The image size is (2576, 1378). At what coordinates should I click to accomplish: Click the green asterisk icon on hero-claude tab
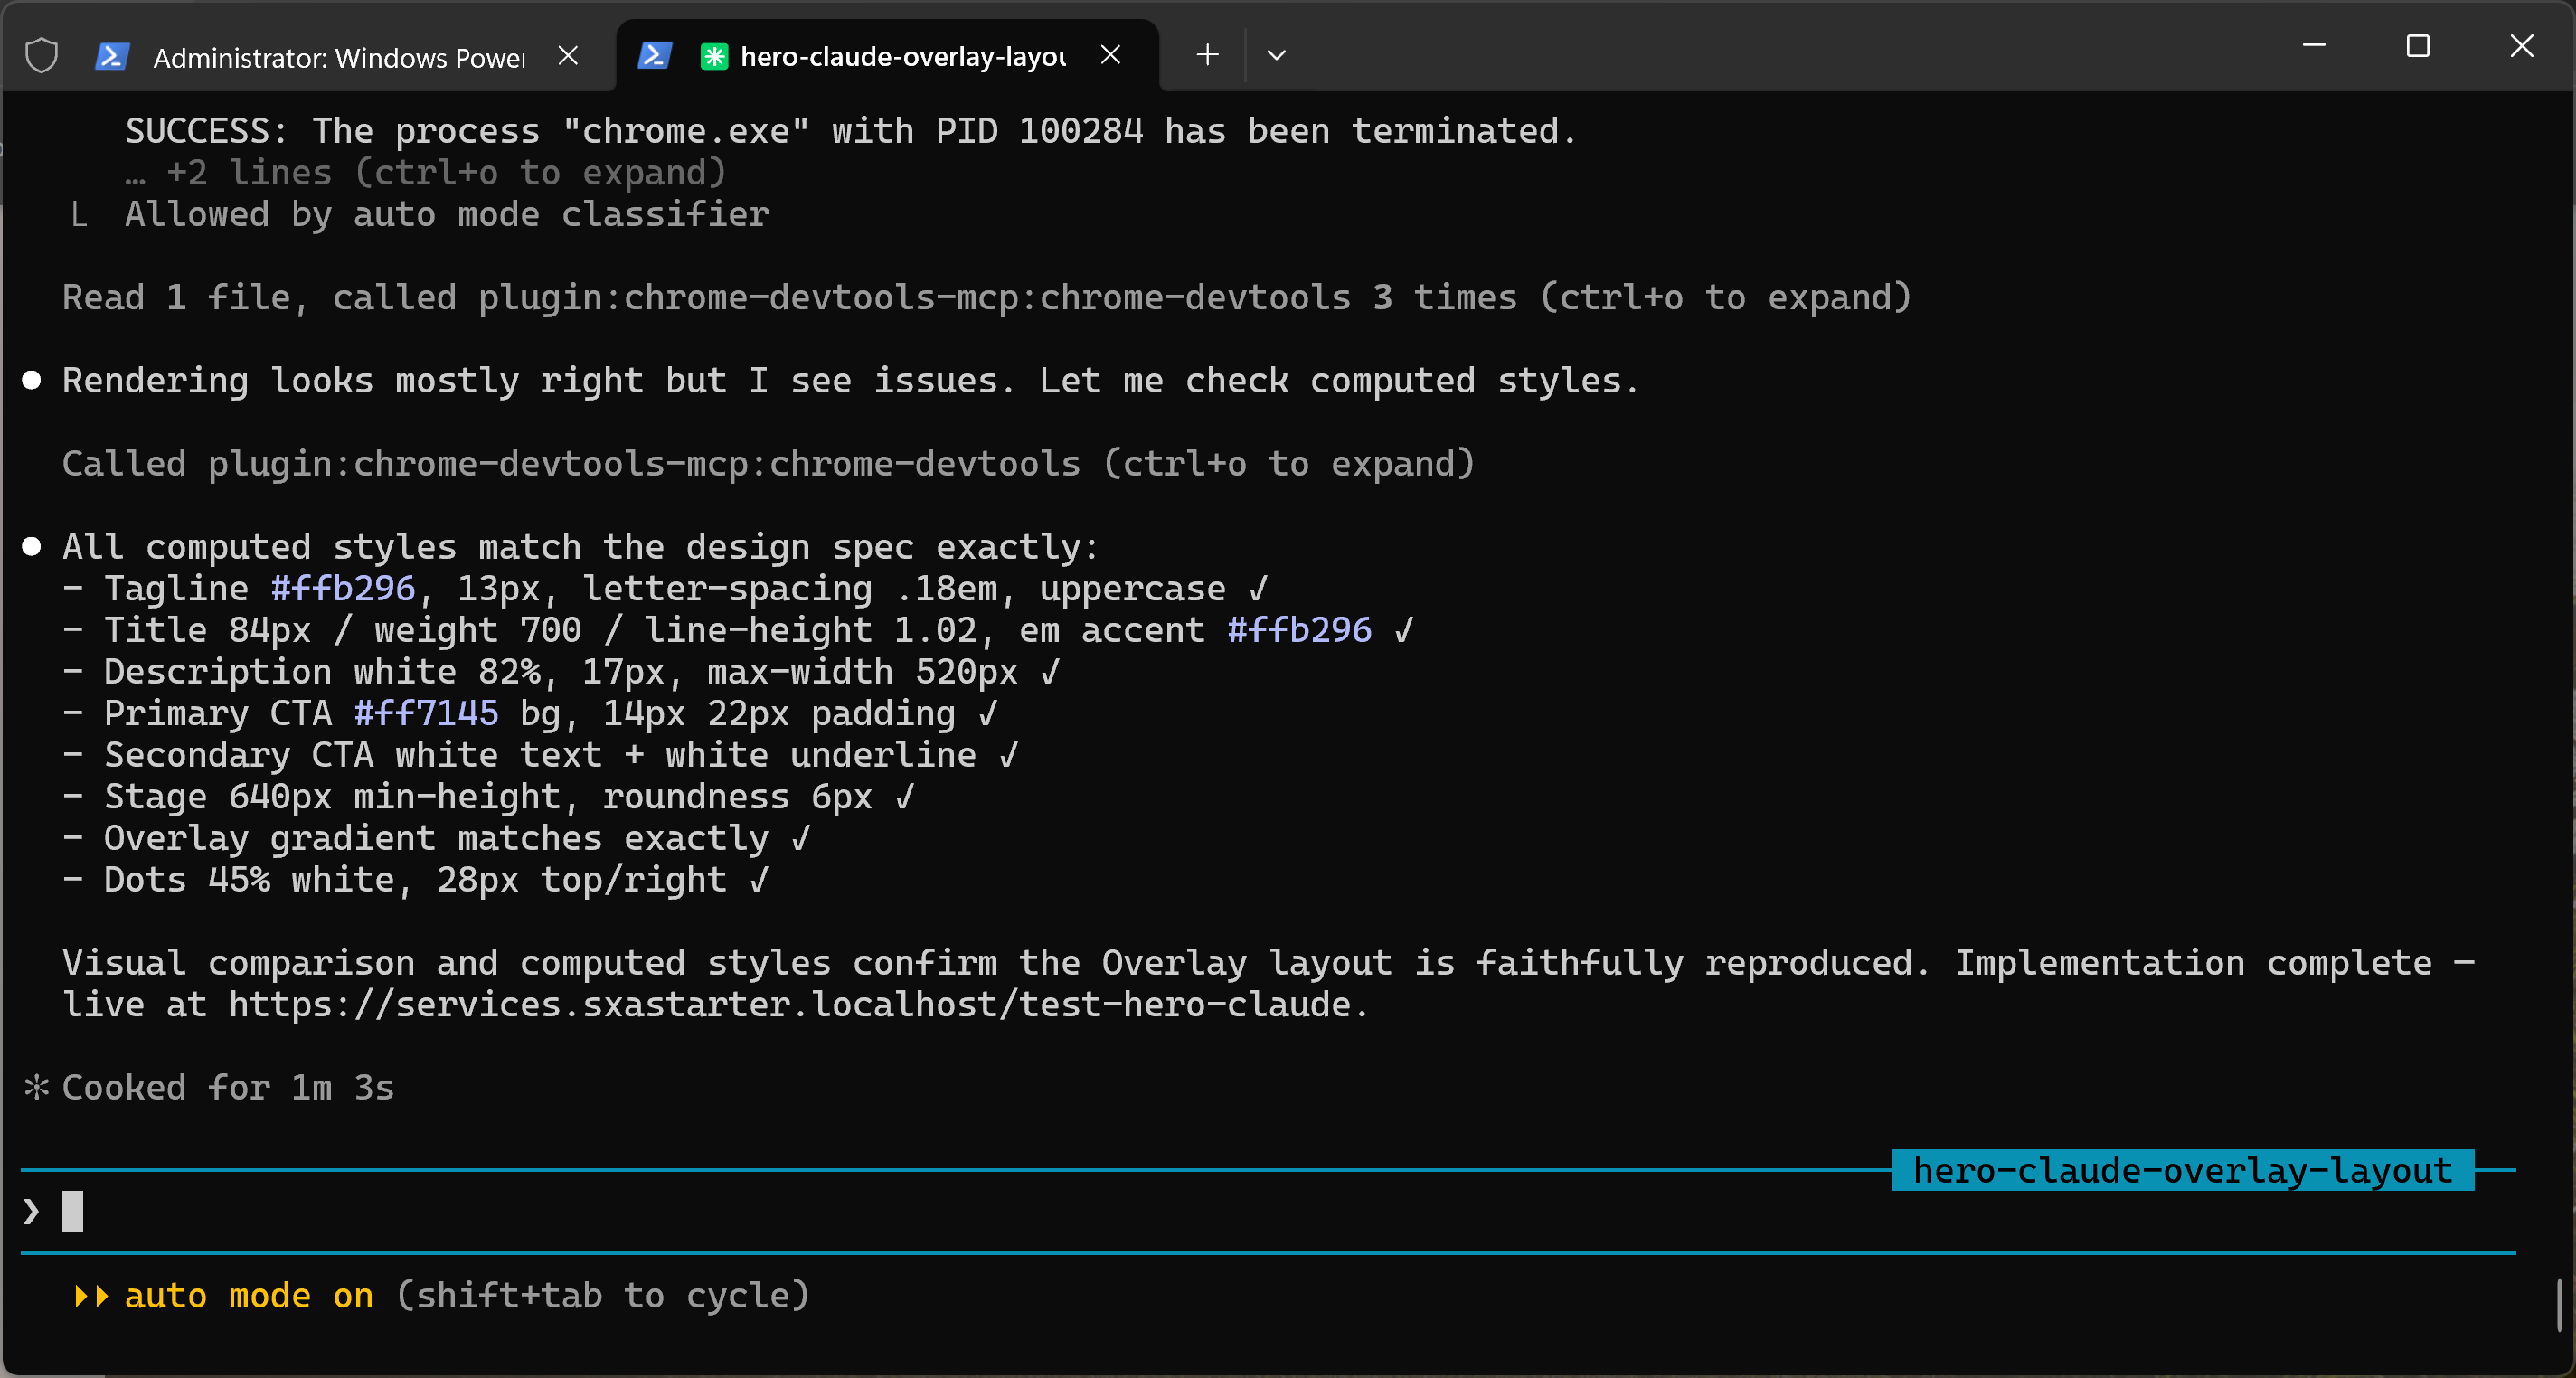tap(713, 56)
